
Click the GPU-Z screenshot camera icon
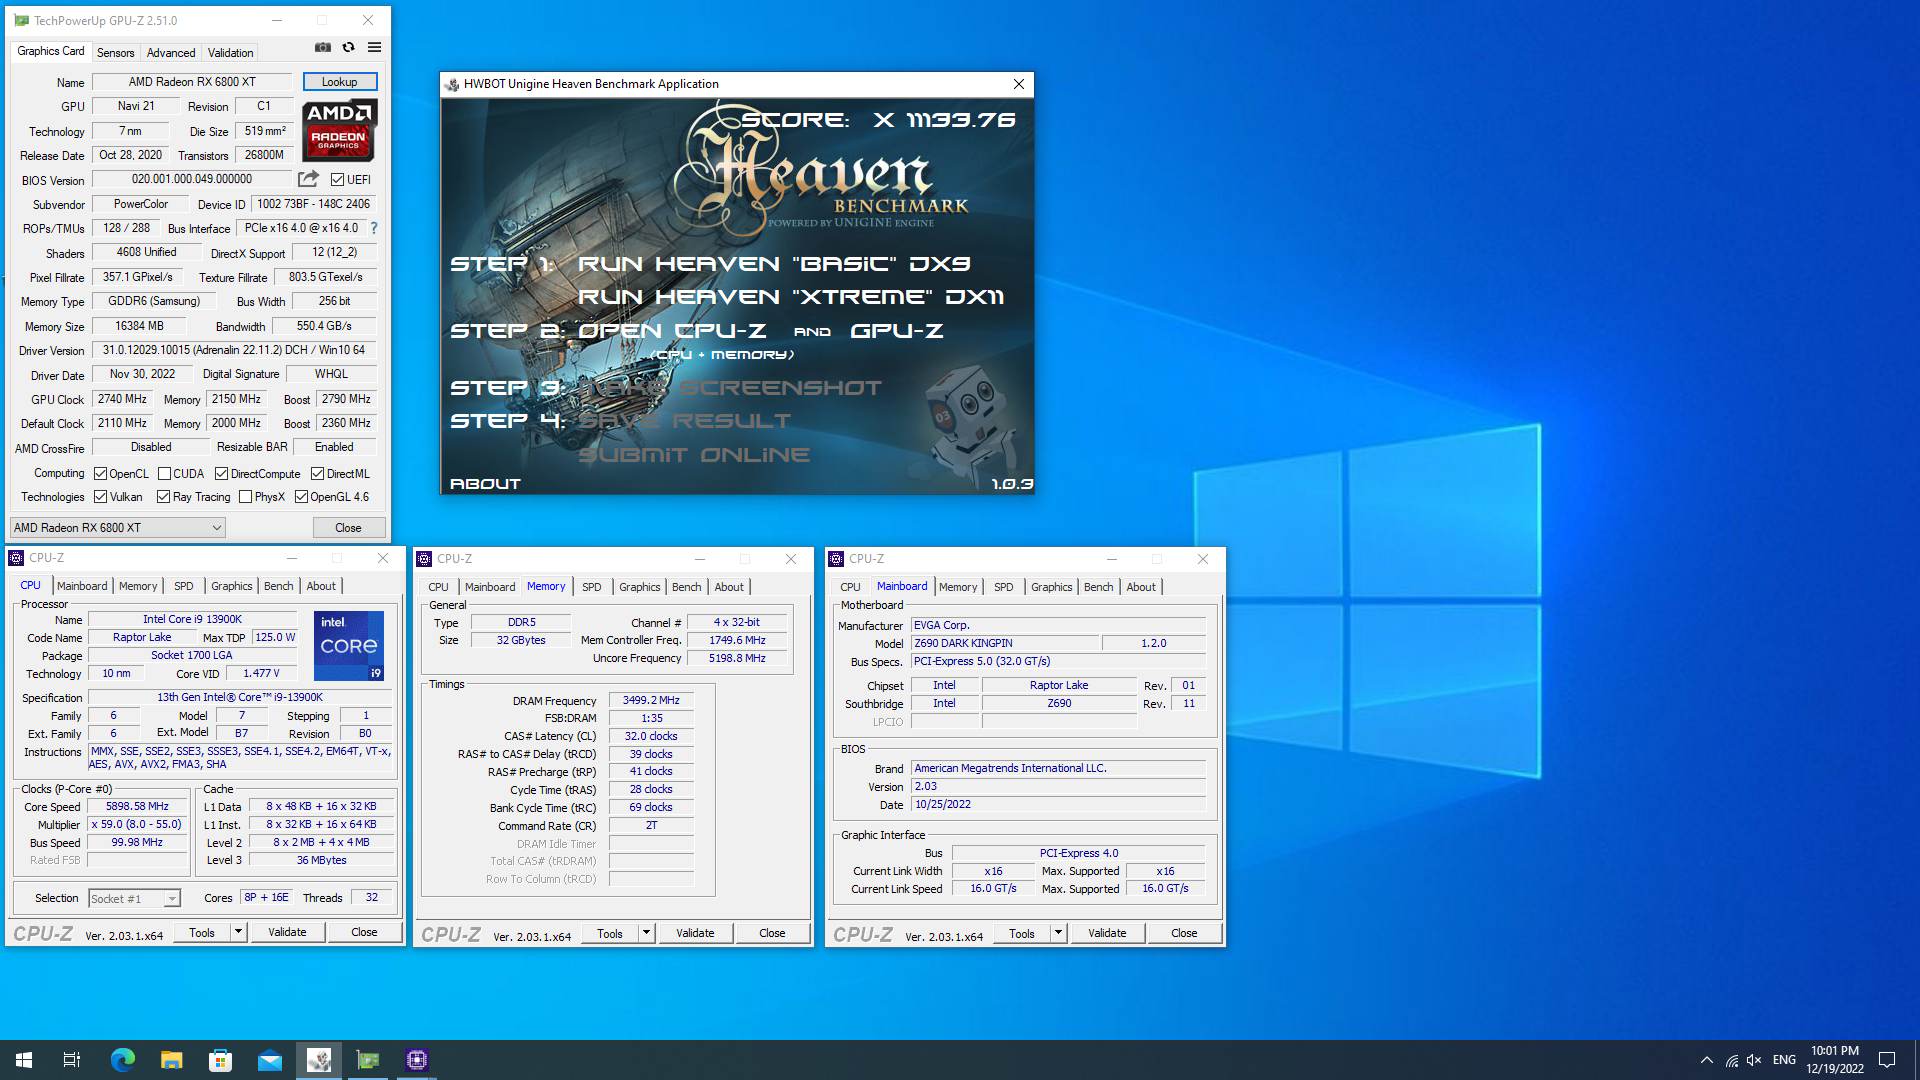tap(323, 47)
